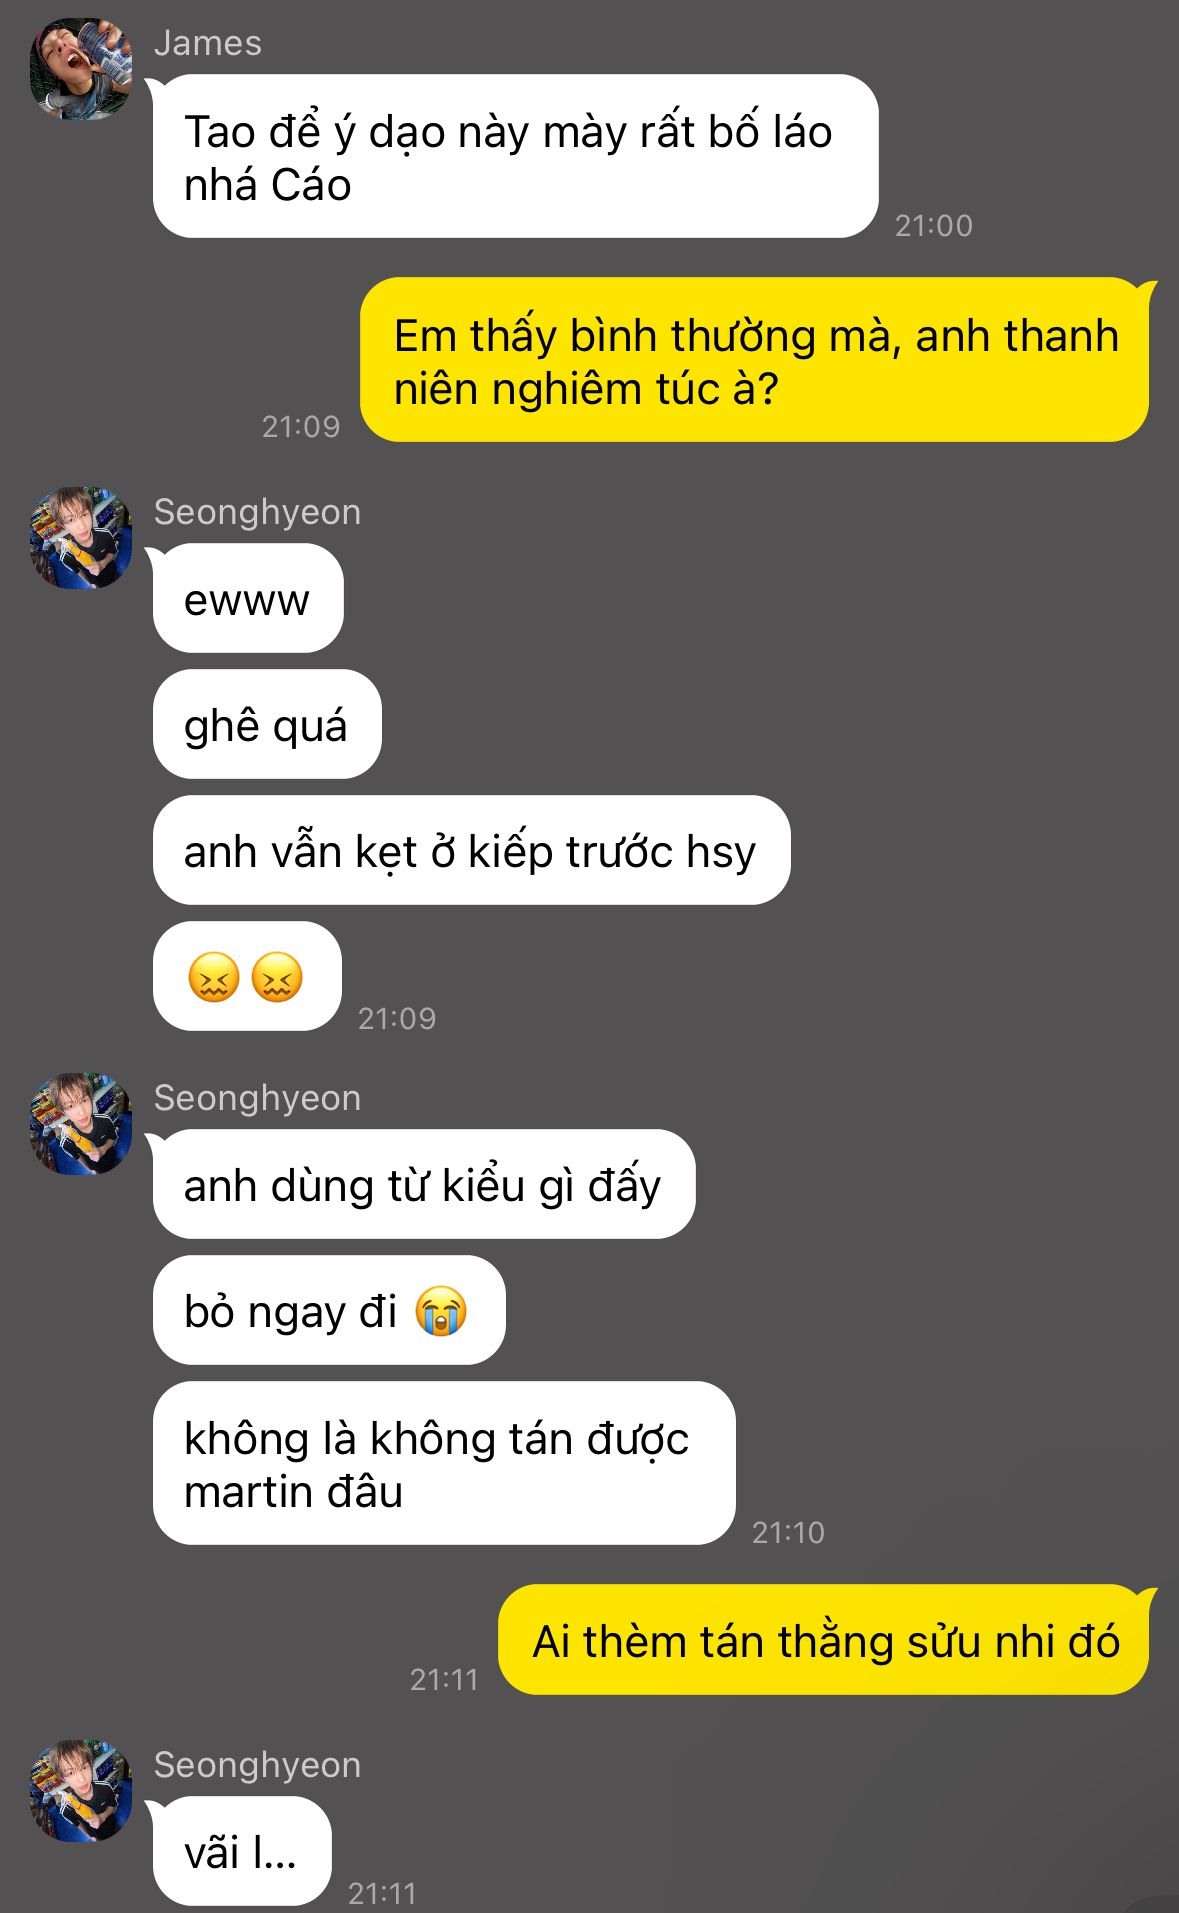
Task: Select the 'anh vẫn kẹt ở kiếp trước hsy' bubble
Action: point(471,850)
